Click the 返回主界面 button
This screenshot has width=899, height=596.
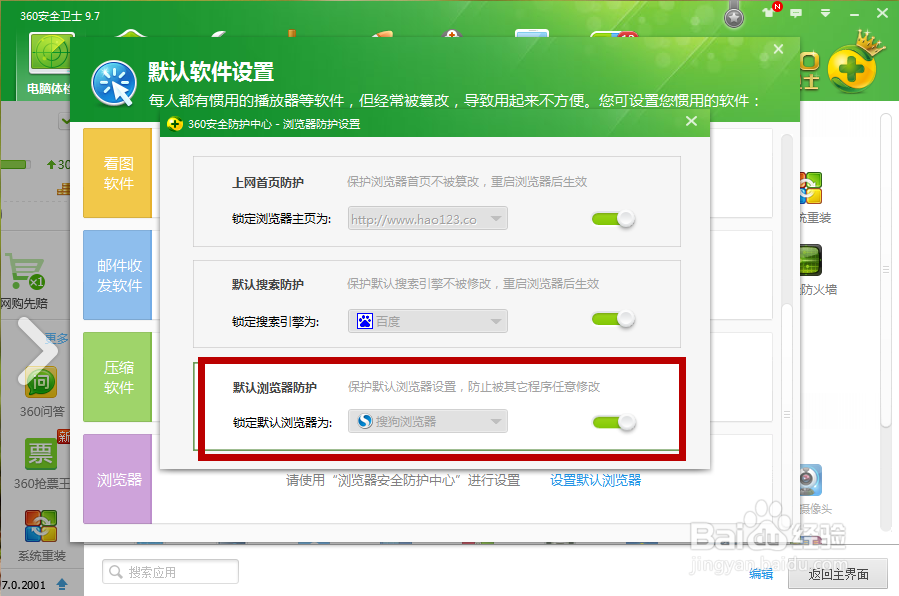tap(838, 574)
